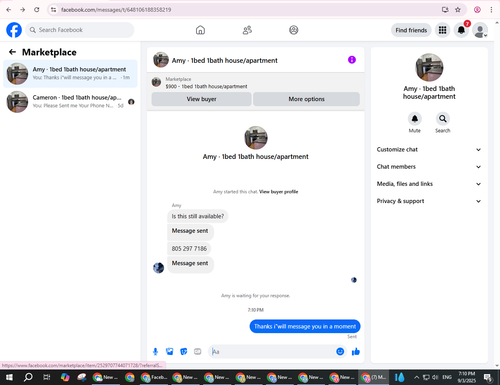Open Task View on taskbar
The width and height of the screenshot is (500, 385).
pyautogui.click(x=47, y=377)
